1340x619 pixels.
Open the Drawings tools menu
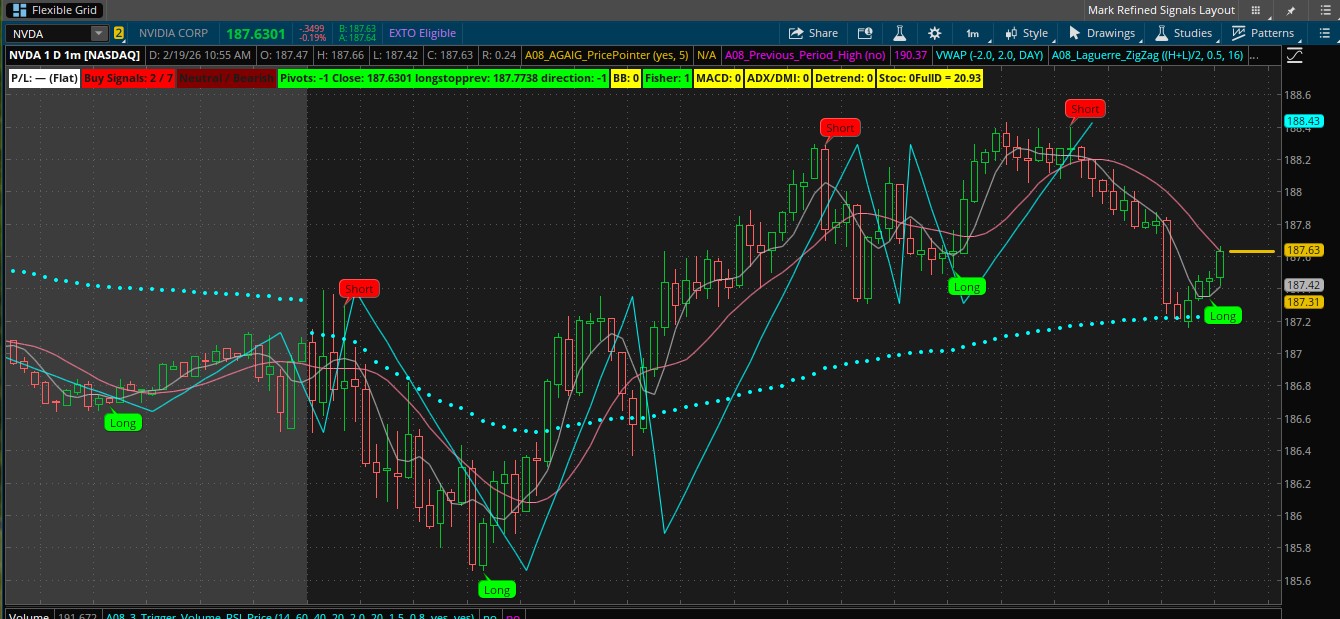1105,33
